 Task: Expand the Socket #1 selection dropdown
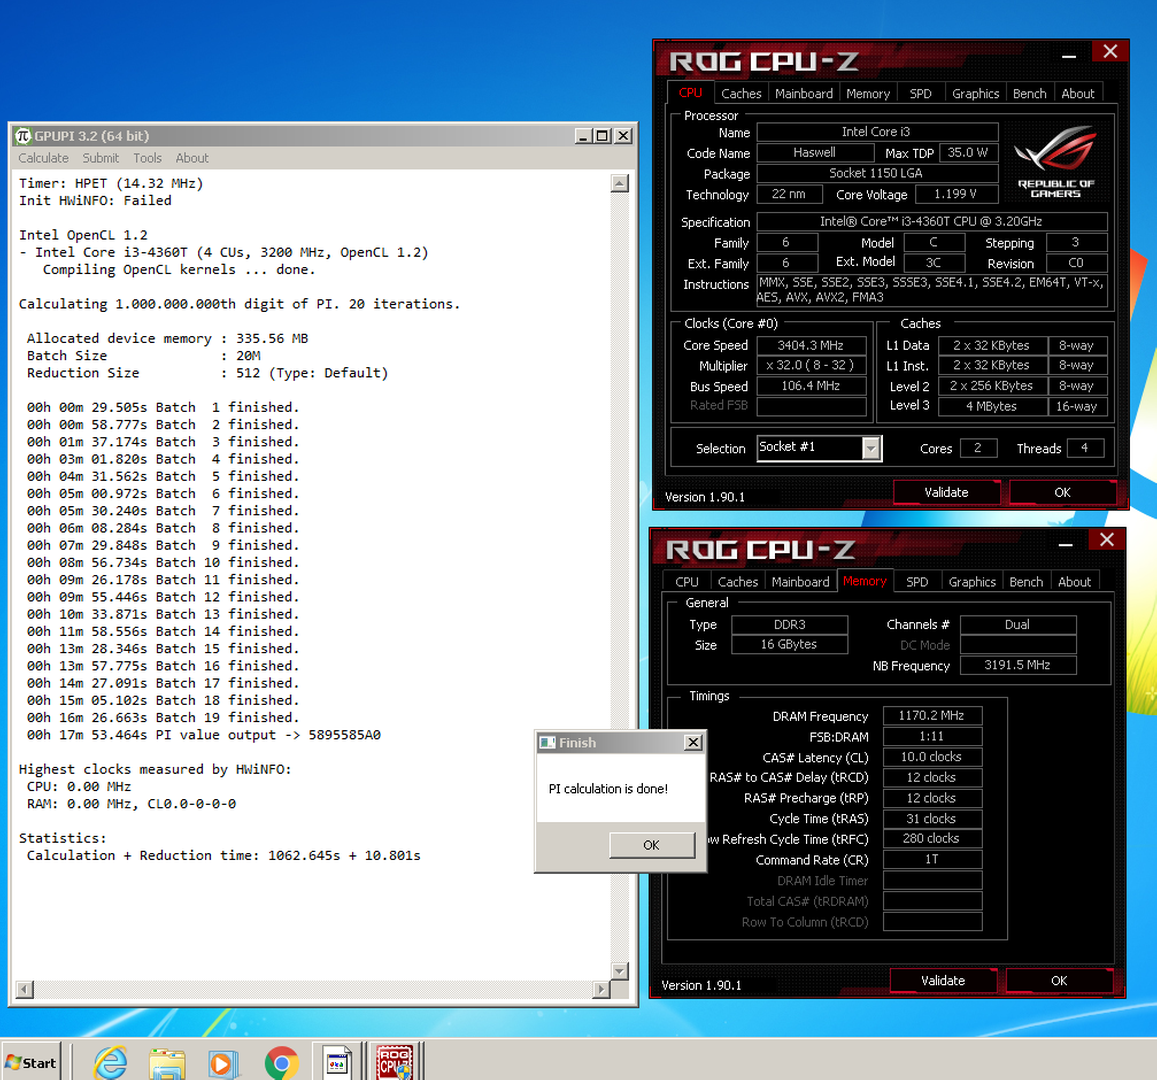click(x=871, y=448)
